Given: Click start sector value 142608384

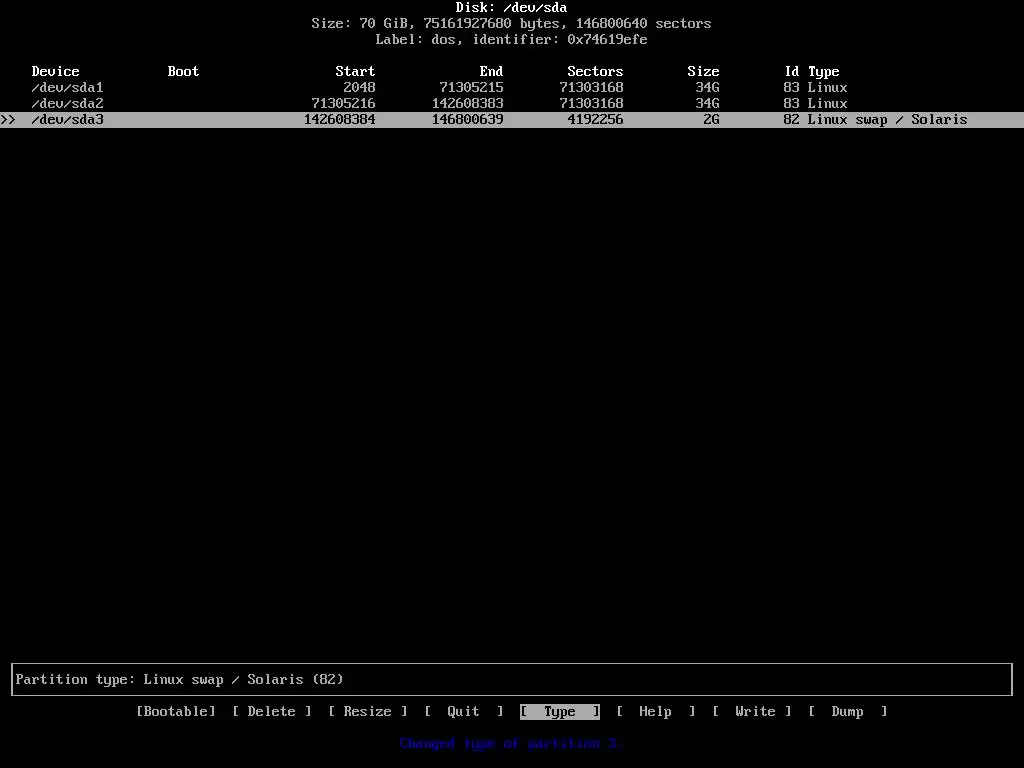Looking at the screenshot, I should click(340, 120).
